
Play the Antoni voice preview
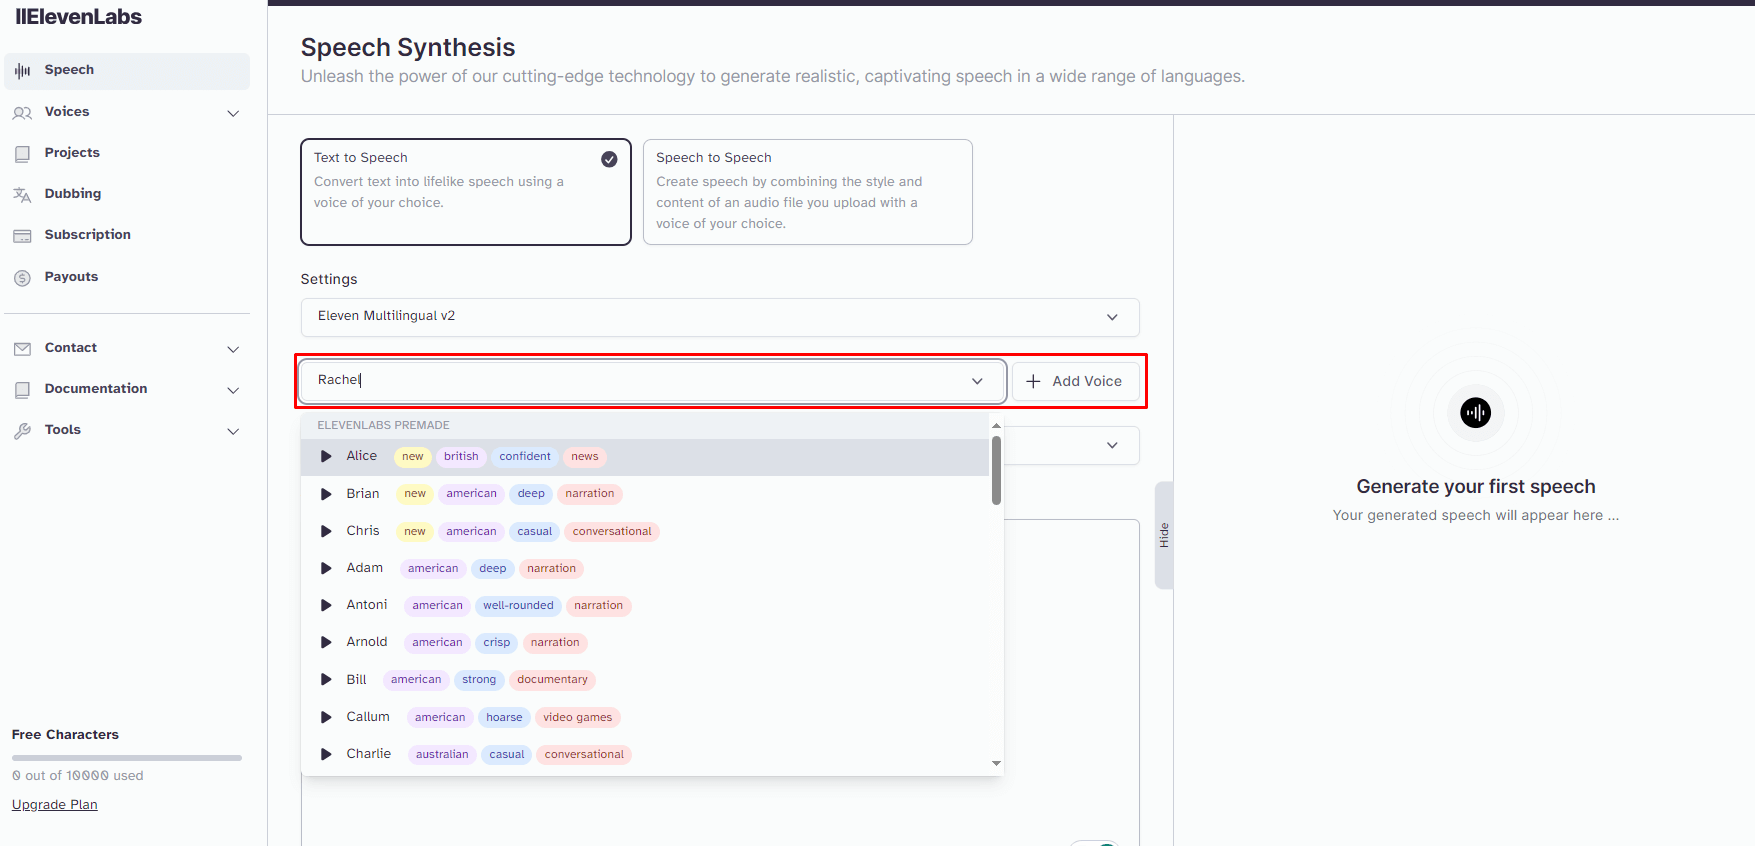tap(326, 605)
